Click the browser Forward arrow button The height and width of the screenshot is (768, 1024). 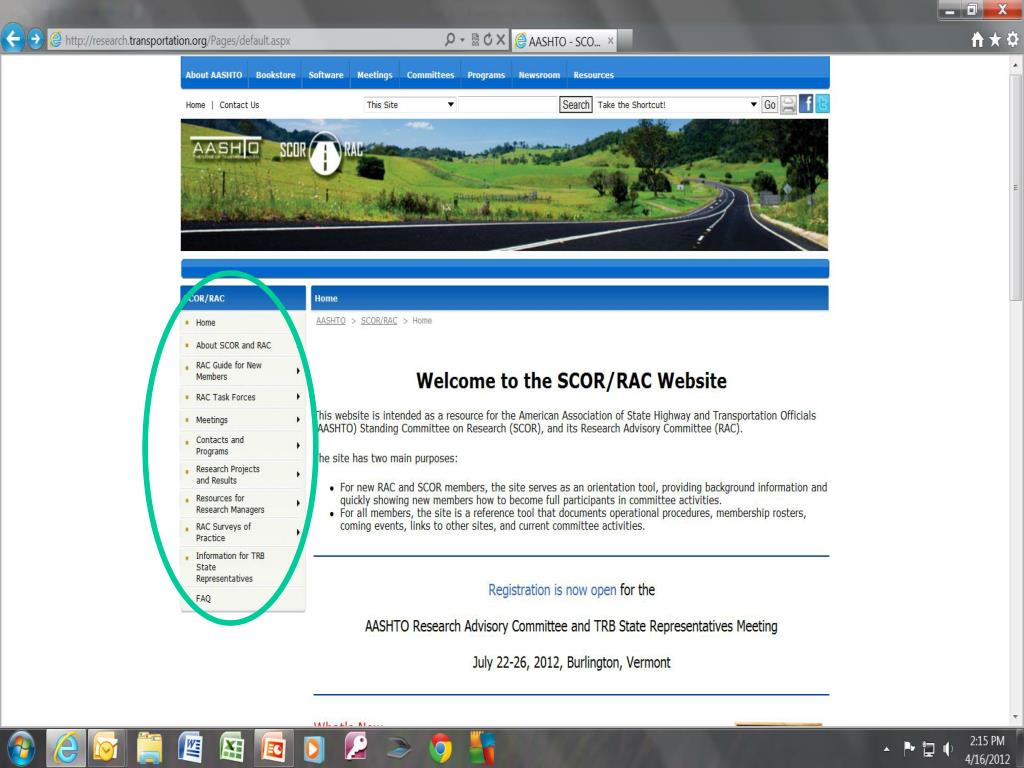35,39
